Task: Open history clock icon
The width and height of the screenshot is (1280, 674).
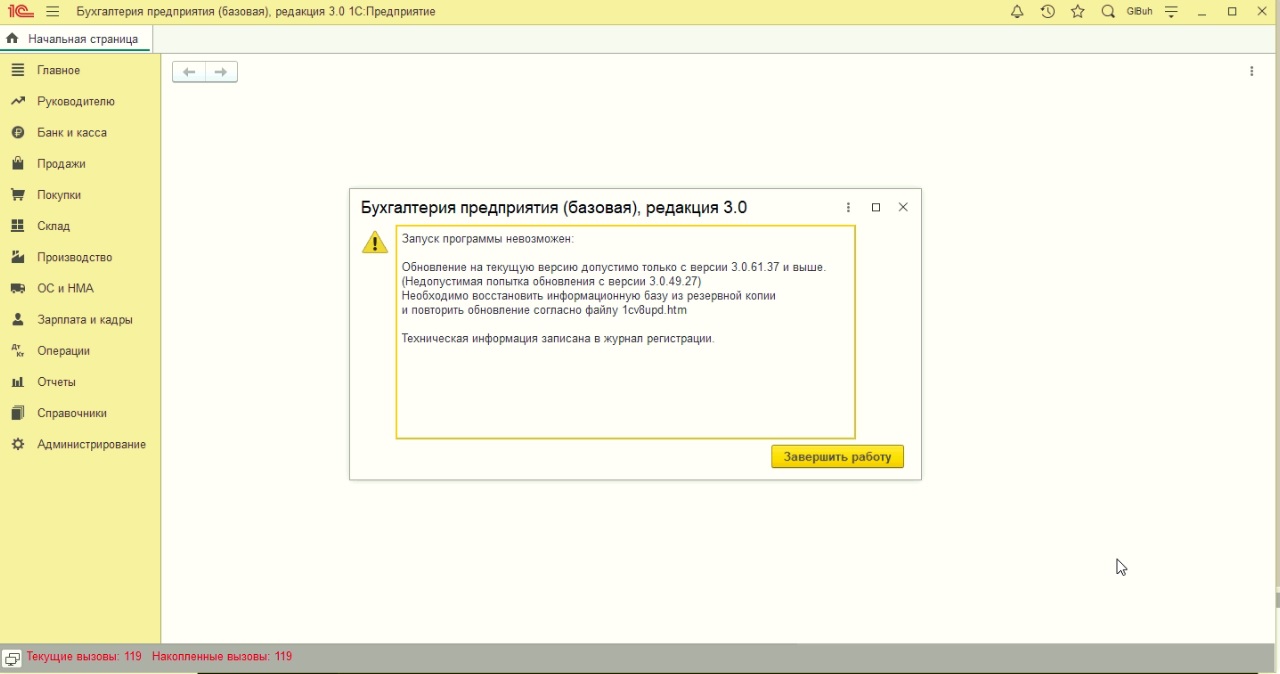Action: click(x=1048, y=12)
